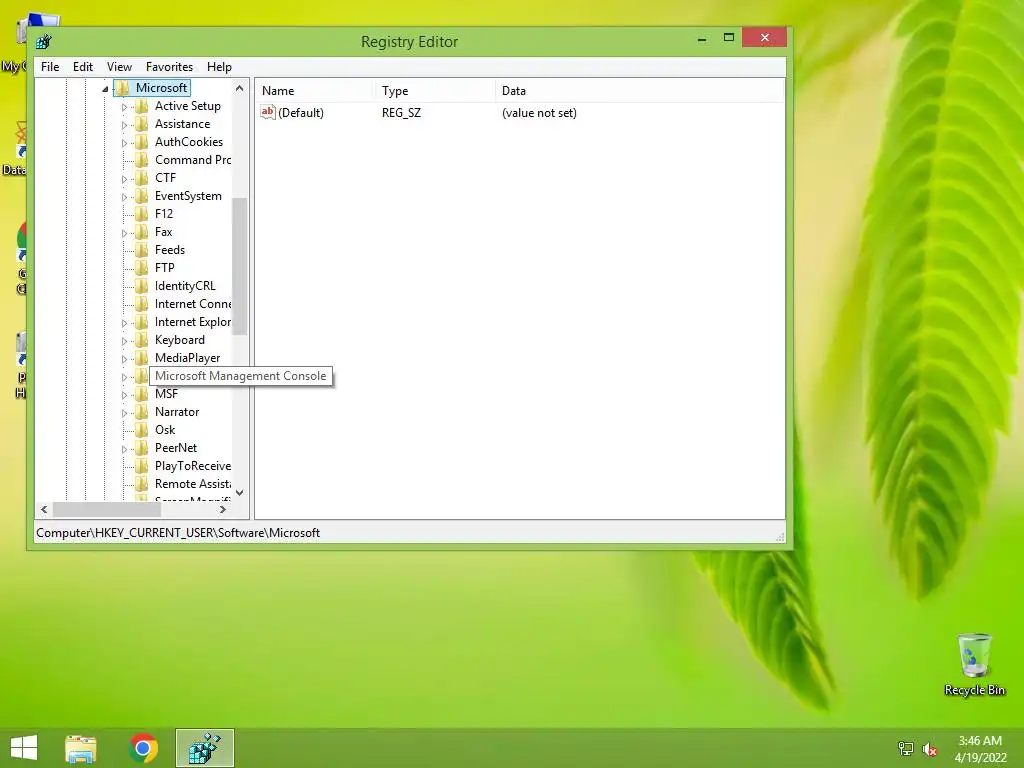Click the tree horizontal scroll left arrow
Screen dimensions: 1024x768
coord(44,509)
